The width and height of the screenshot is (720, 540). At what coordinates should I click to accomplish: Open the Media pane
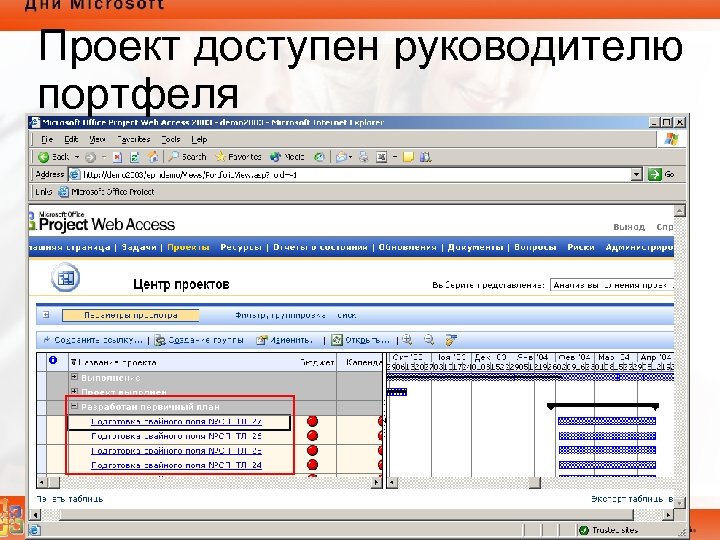pyautogui.click(x=287, y=157)
